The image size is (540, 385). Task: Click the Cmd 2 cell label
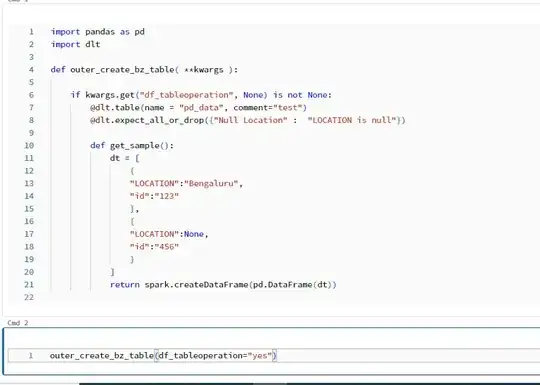(18, 323)
